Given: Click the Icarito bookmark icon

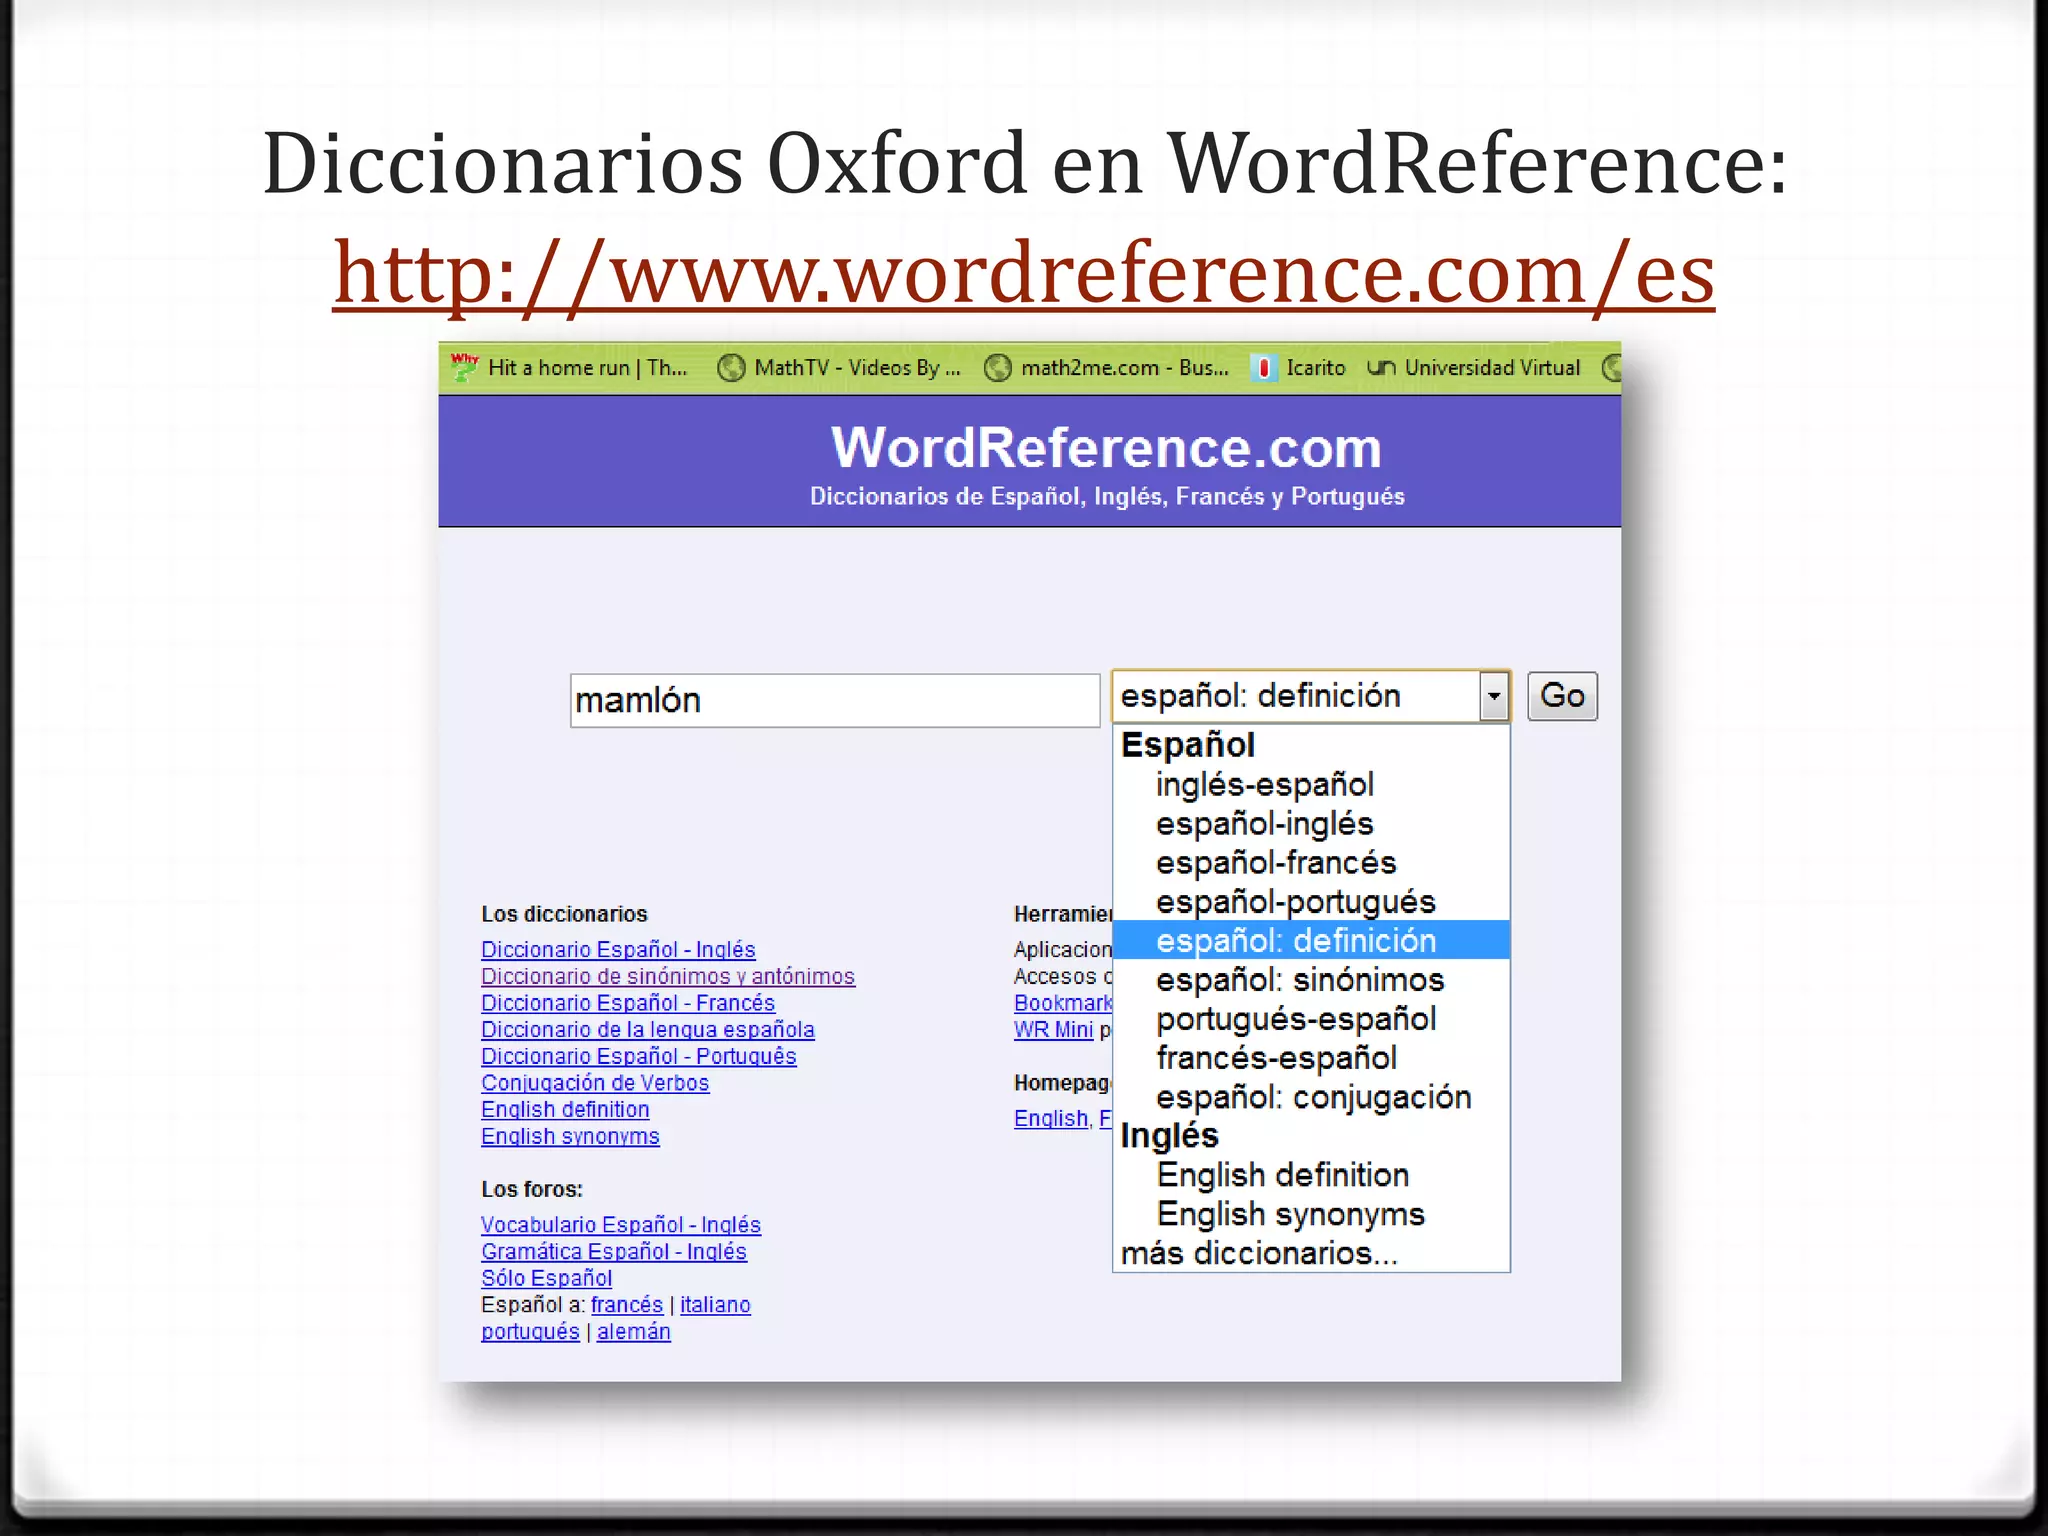Looking at the screenshot, I should [x=1265, y=368].
